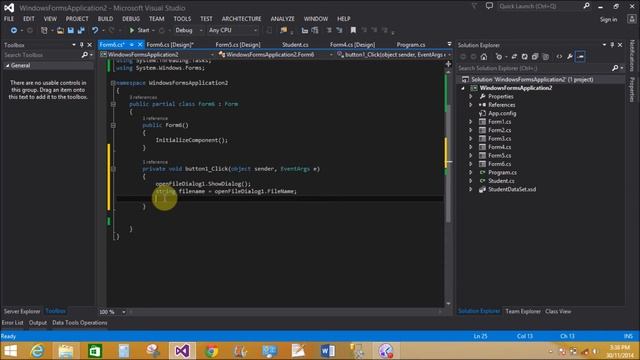This screenshot has width=640, height=360.
Task: Click the Undo arrow icon
Action: pos(95,30)
